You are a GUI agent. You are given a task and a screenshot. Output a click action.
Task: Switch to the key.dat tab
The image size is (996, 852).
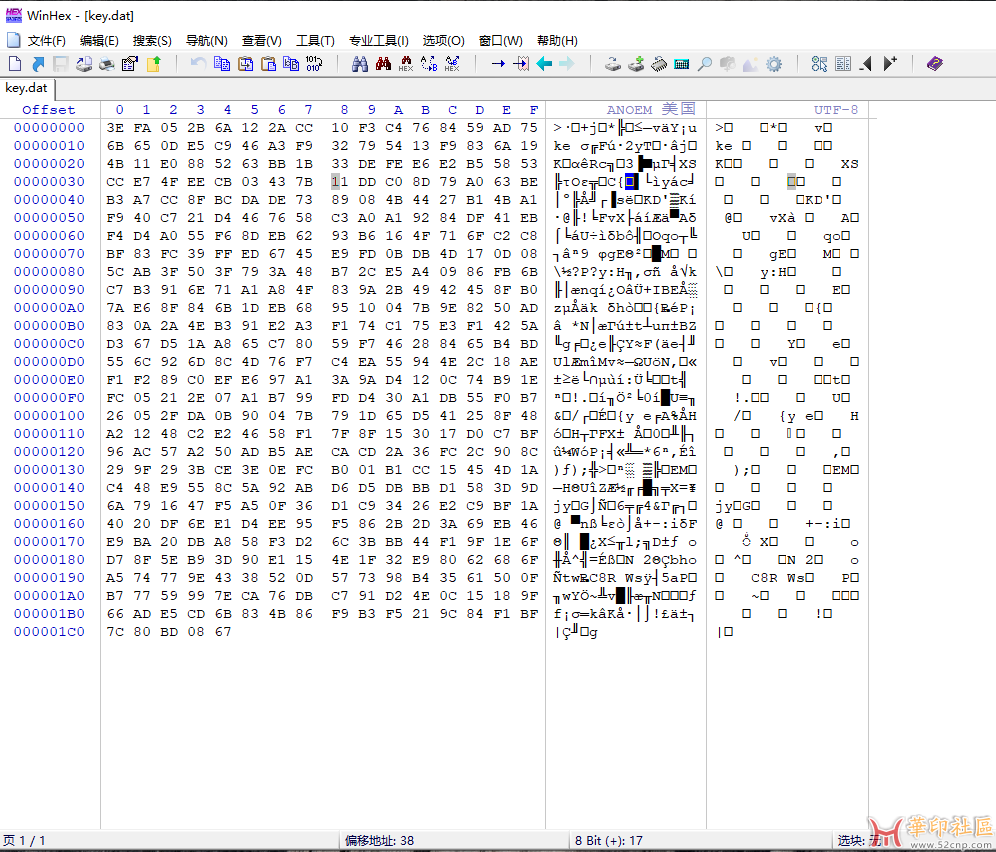tap(27, 87)
